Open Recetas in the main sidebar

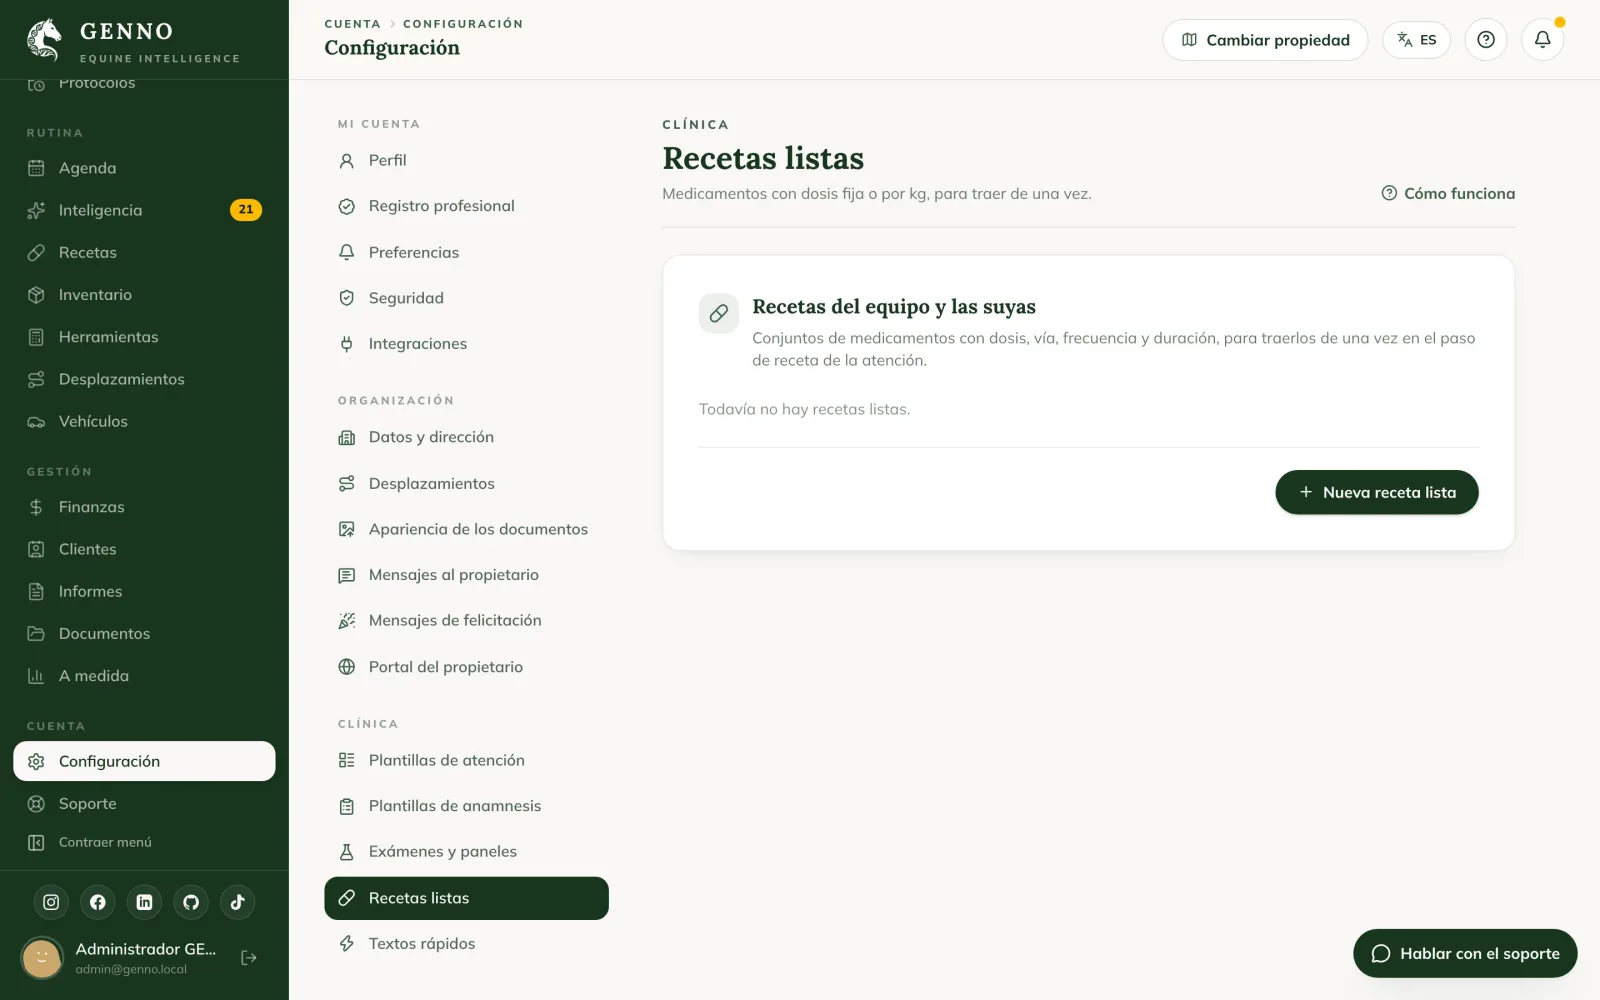click(144, 252)
